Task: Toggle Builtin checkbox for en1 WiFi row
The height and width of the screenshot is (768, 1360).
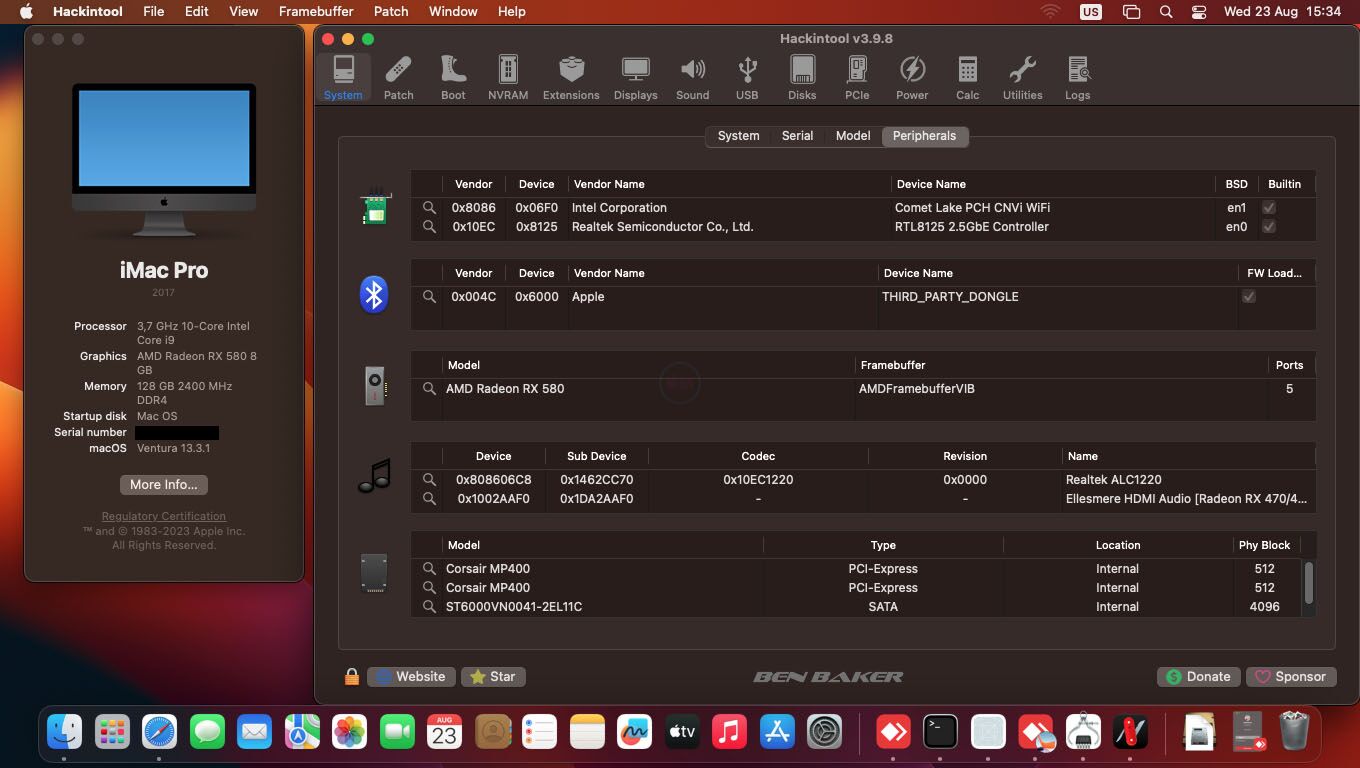Action: (x=1269, y=207)
